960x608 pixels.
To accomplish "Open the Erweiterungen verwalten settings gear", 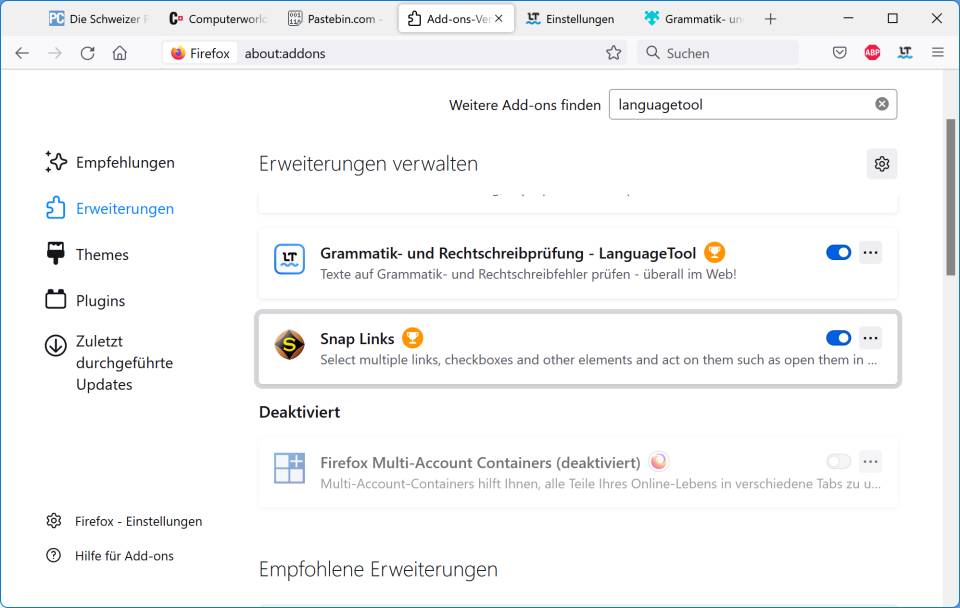I will pyautogui.click(x=881, y=163).
